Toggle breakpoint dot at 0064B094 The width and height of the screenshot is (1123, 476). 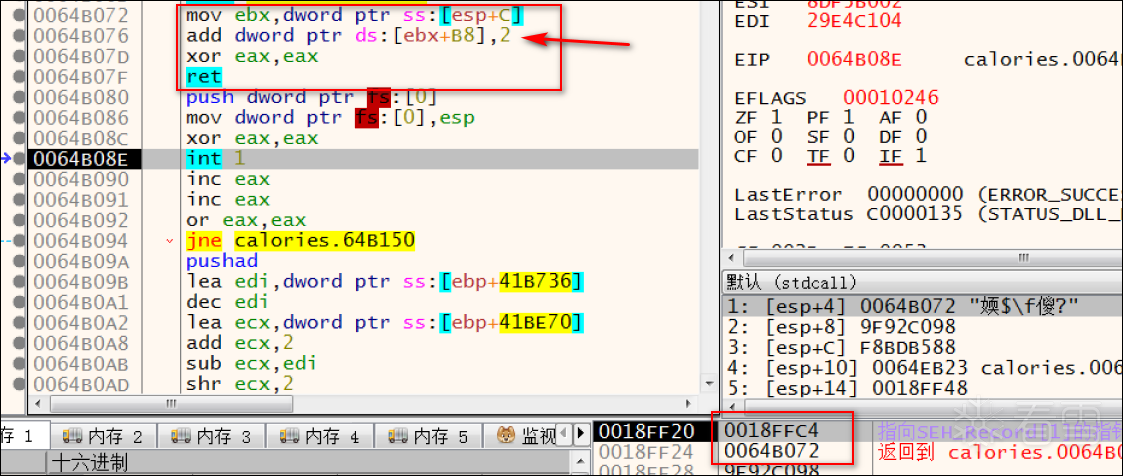(19, 241)
